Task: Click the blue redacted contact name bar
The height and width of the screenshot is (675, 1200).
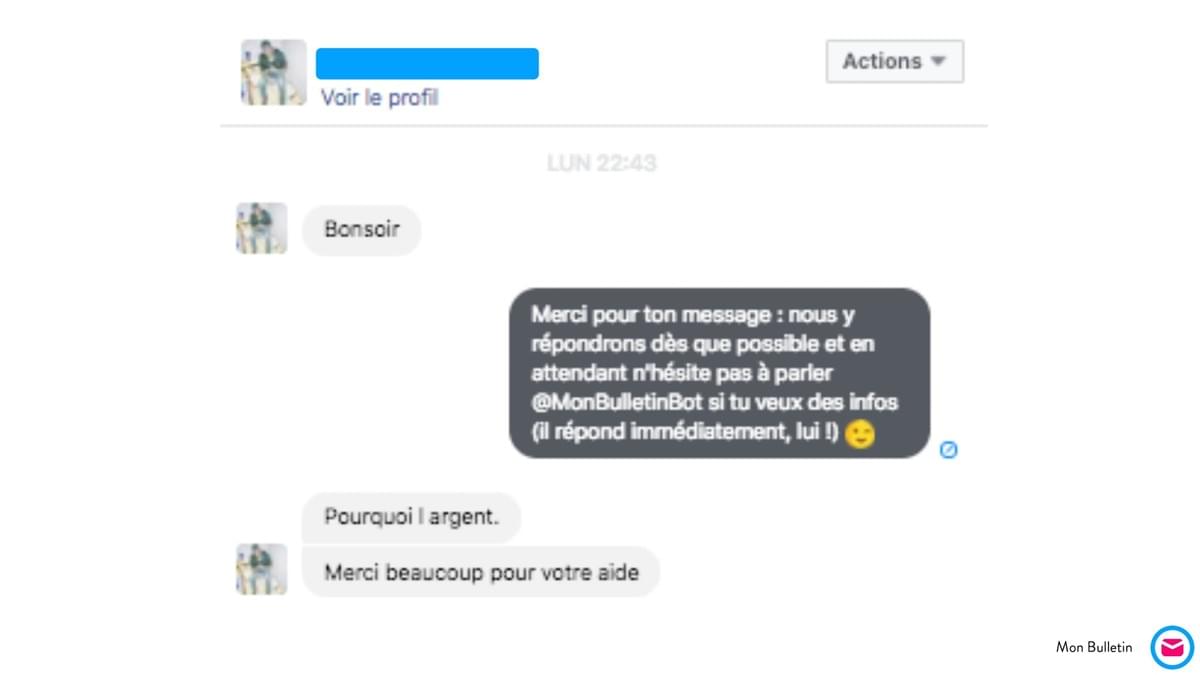Action: pos(427,63)
